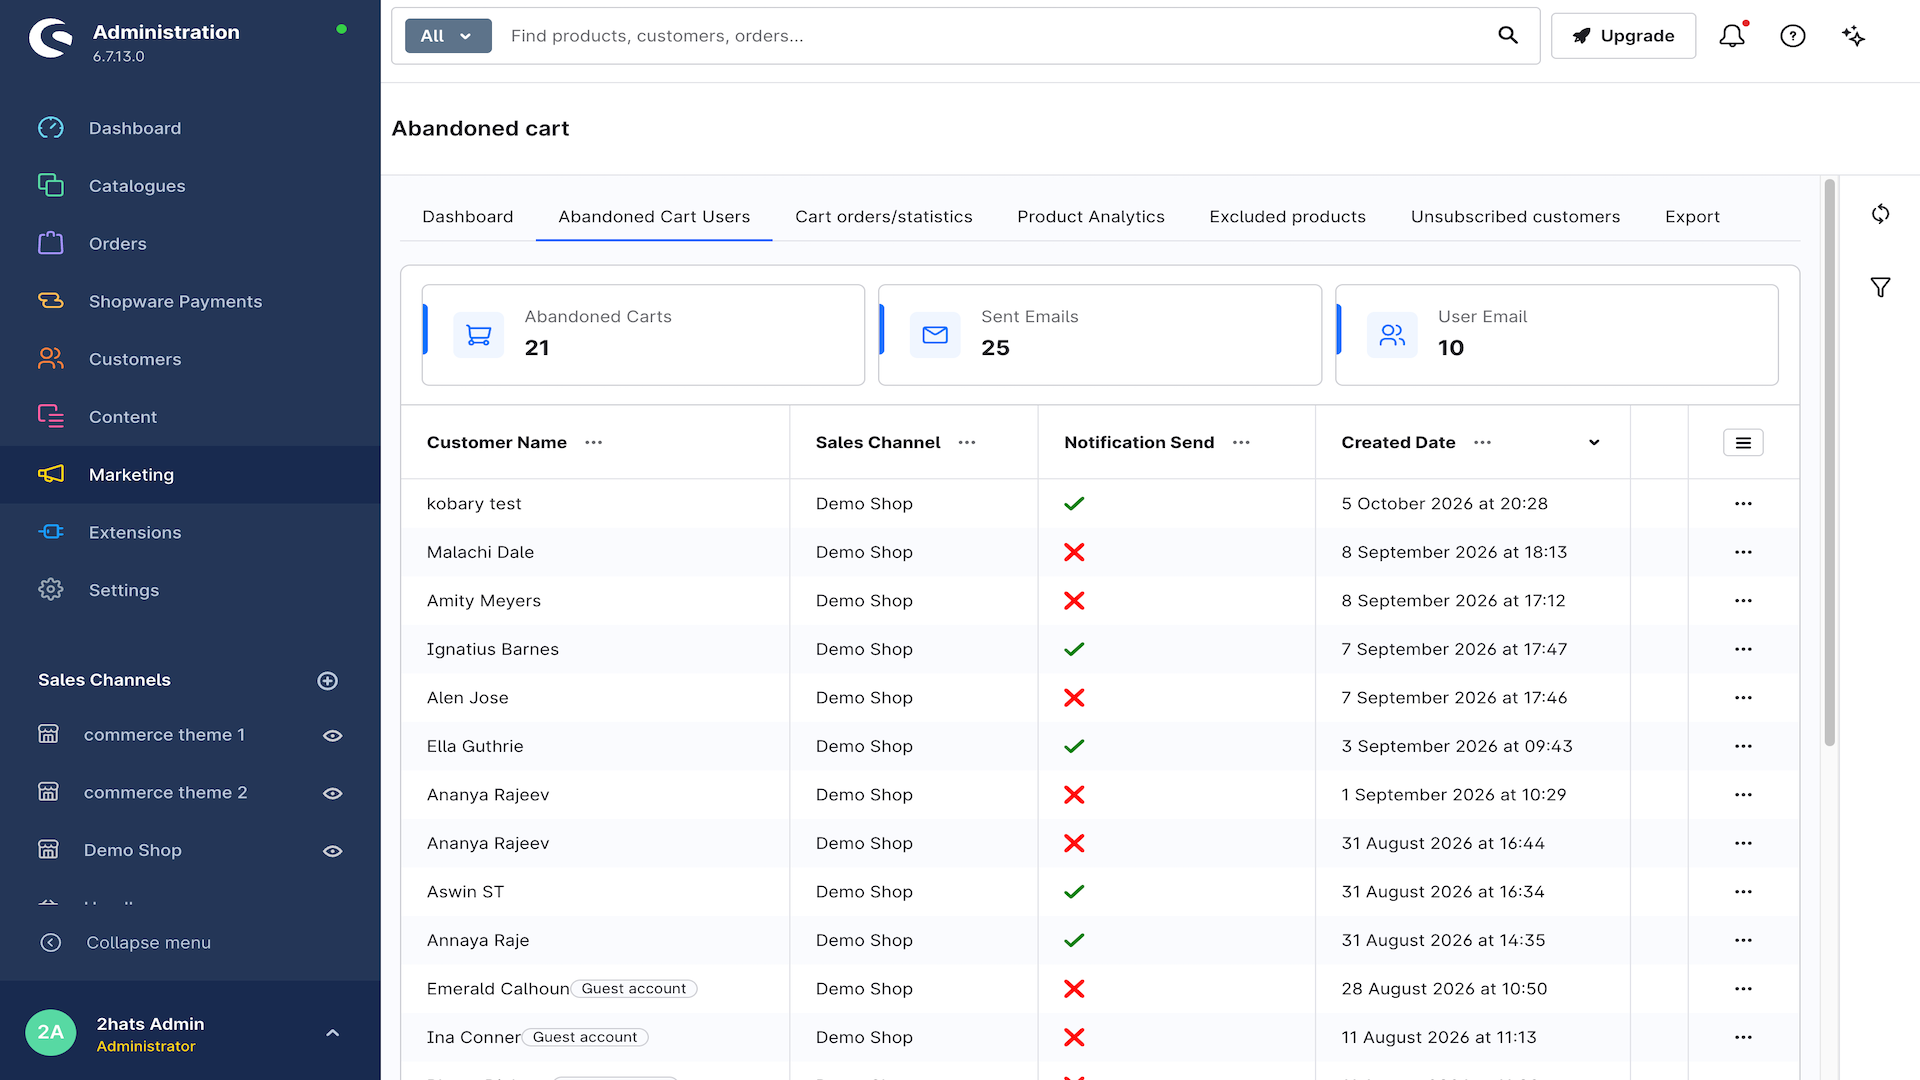Open row actions for Malachi Dale
Screen dimensions: 1920x1080
pos(1743,552)
